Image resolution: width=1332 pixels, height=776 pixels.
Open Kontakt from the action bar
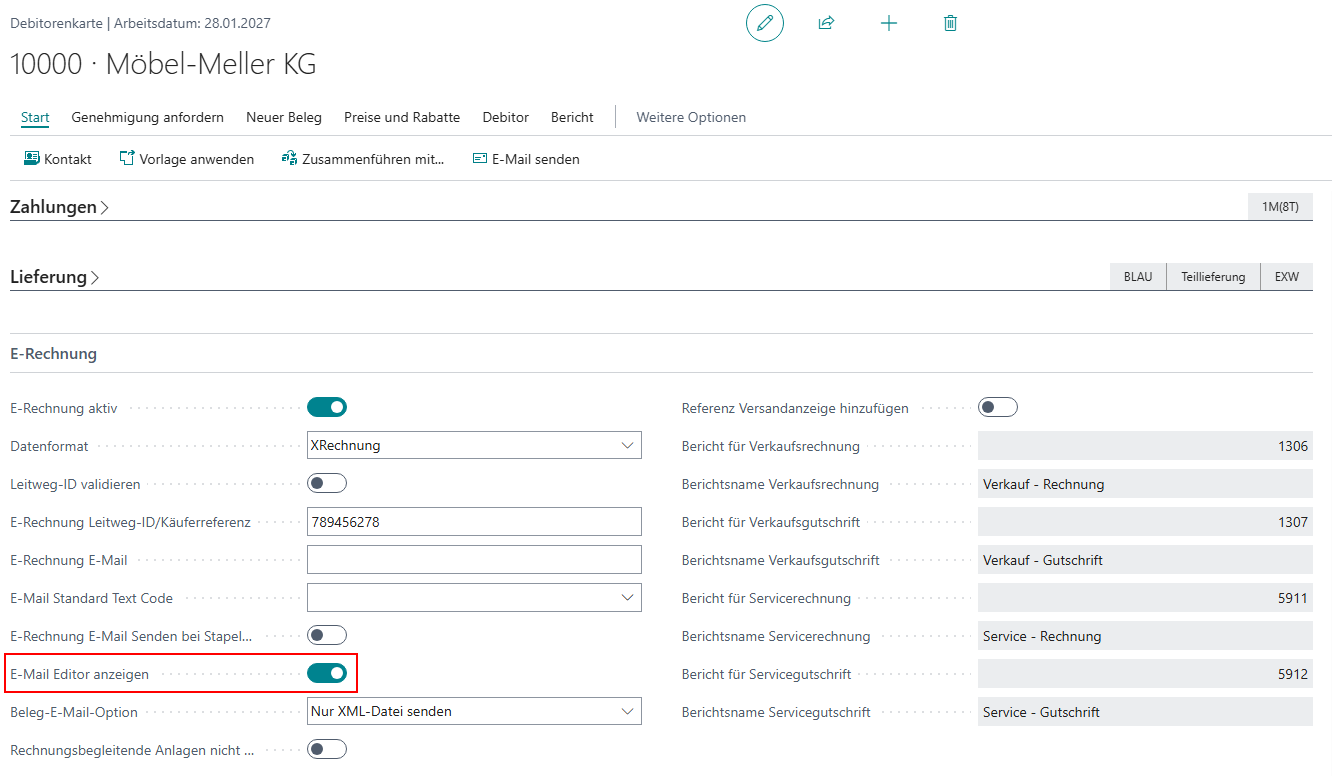pos(58,159)
